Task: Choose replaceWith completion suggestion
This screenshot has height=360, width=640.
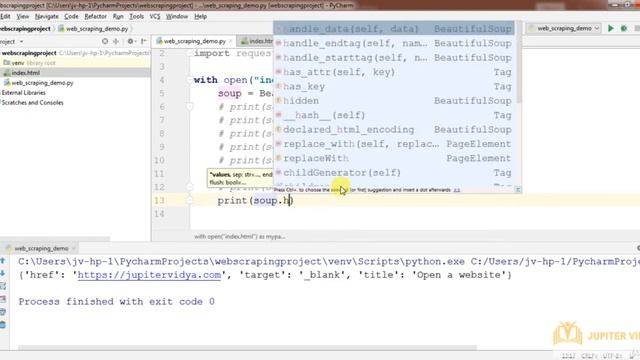Action: 394,158
